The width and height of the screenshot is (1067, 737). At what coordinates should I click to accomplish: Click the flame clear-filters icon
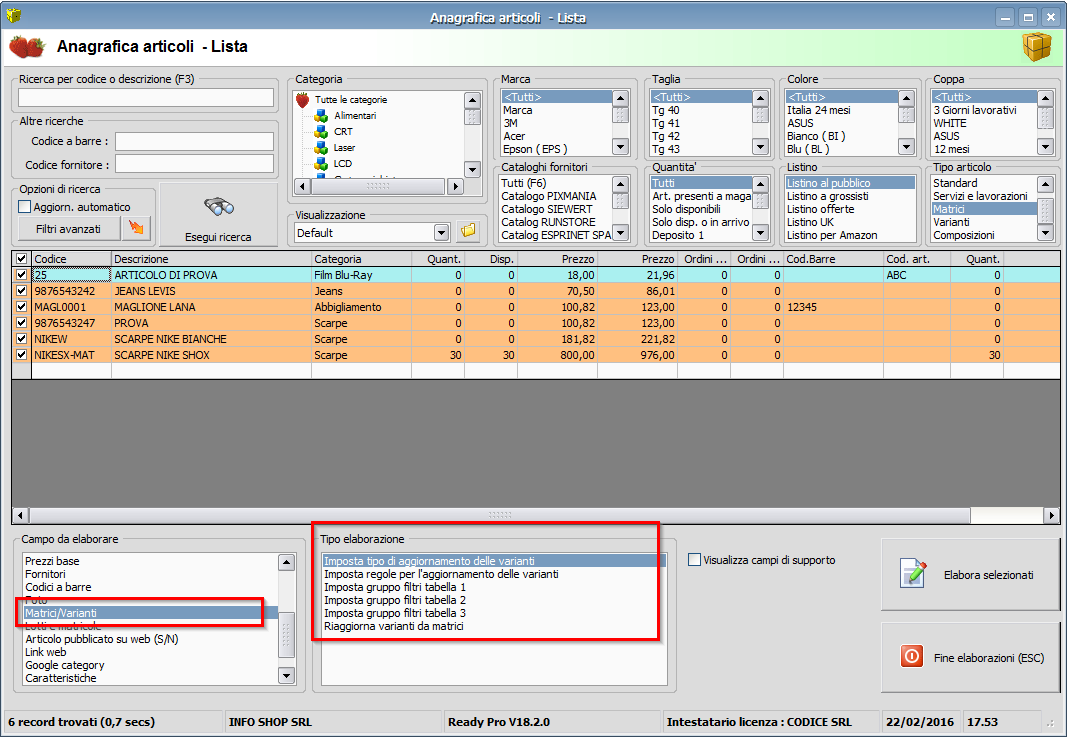137,229
